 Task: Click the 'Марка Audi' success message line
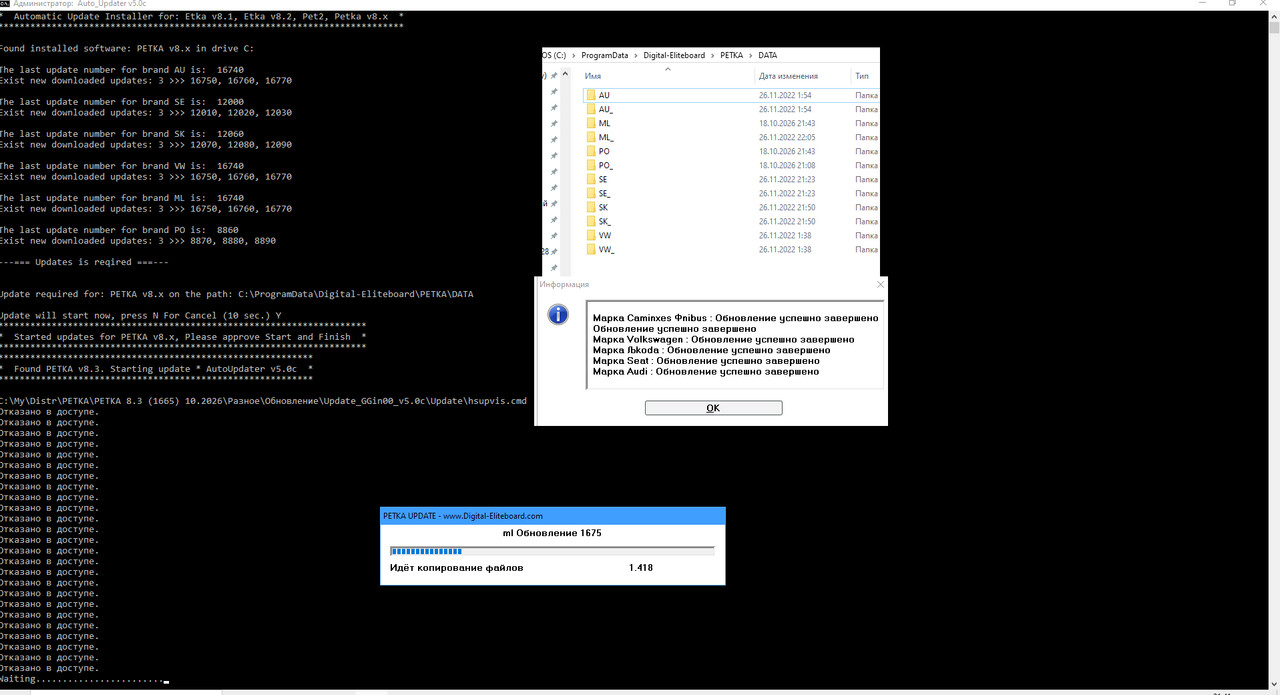tap(706, 372)
